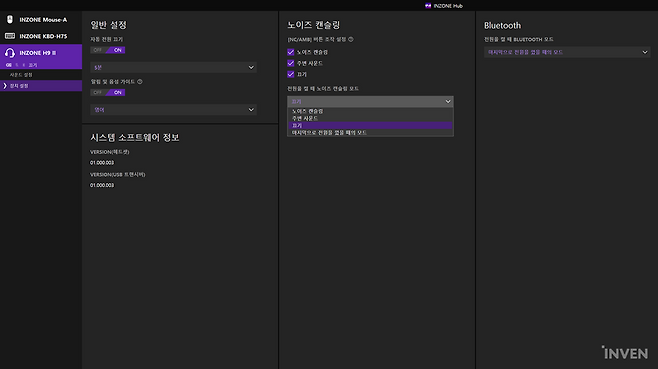The image size is (658, 369).
Task: Click the INZONE Mouse-A mouse icon
Action: pyautogui.click(x=10, y=19)
